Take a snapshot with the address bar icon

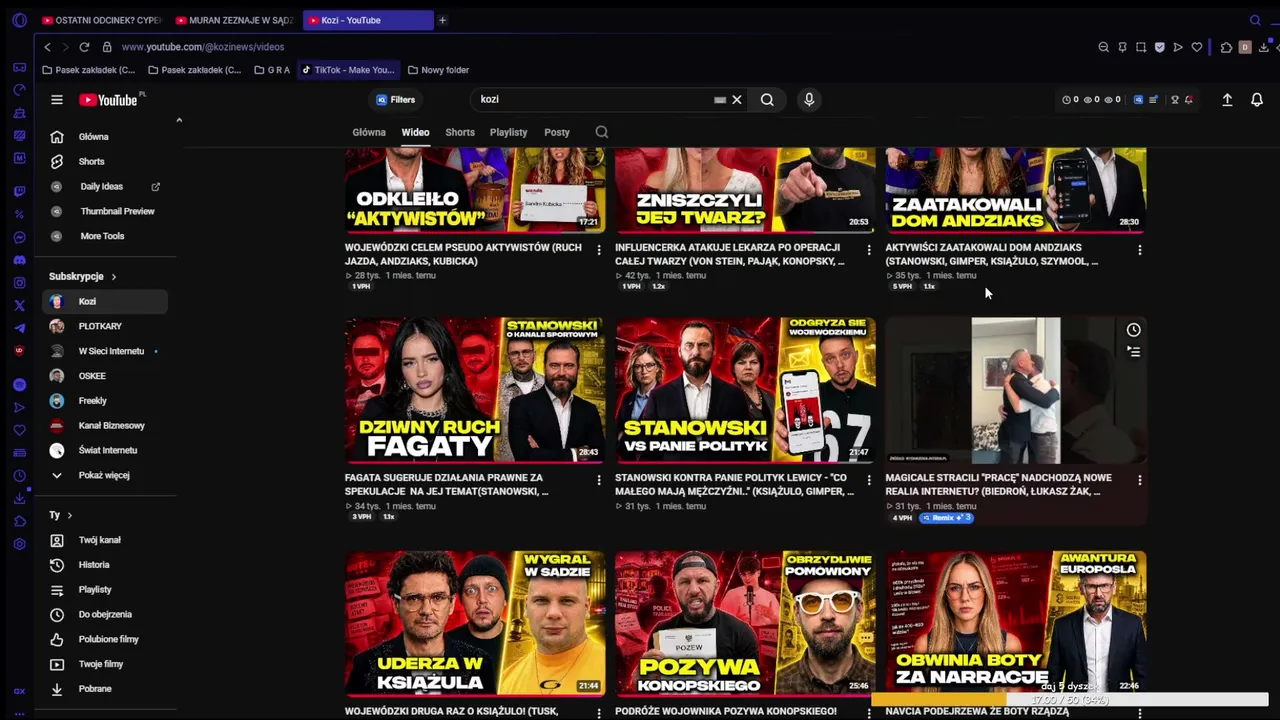[x=1141, y=47]
